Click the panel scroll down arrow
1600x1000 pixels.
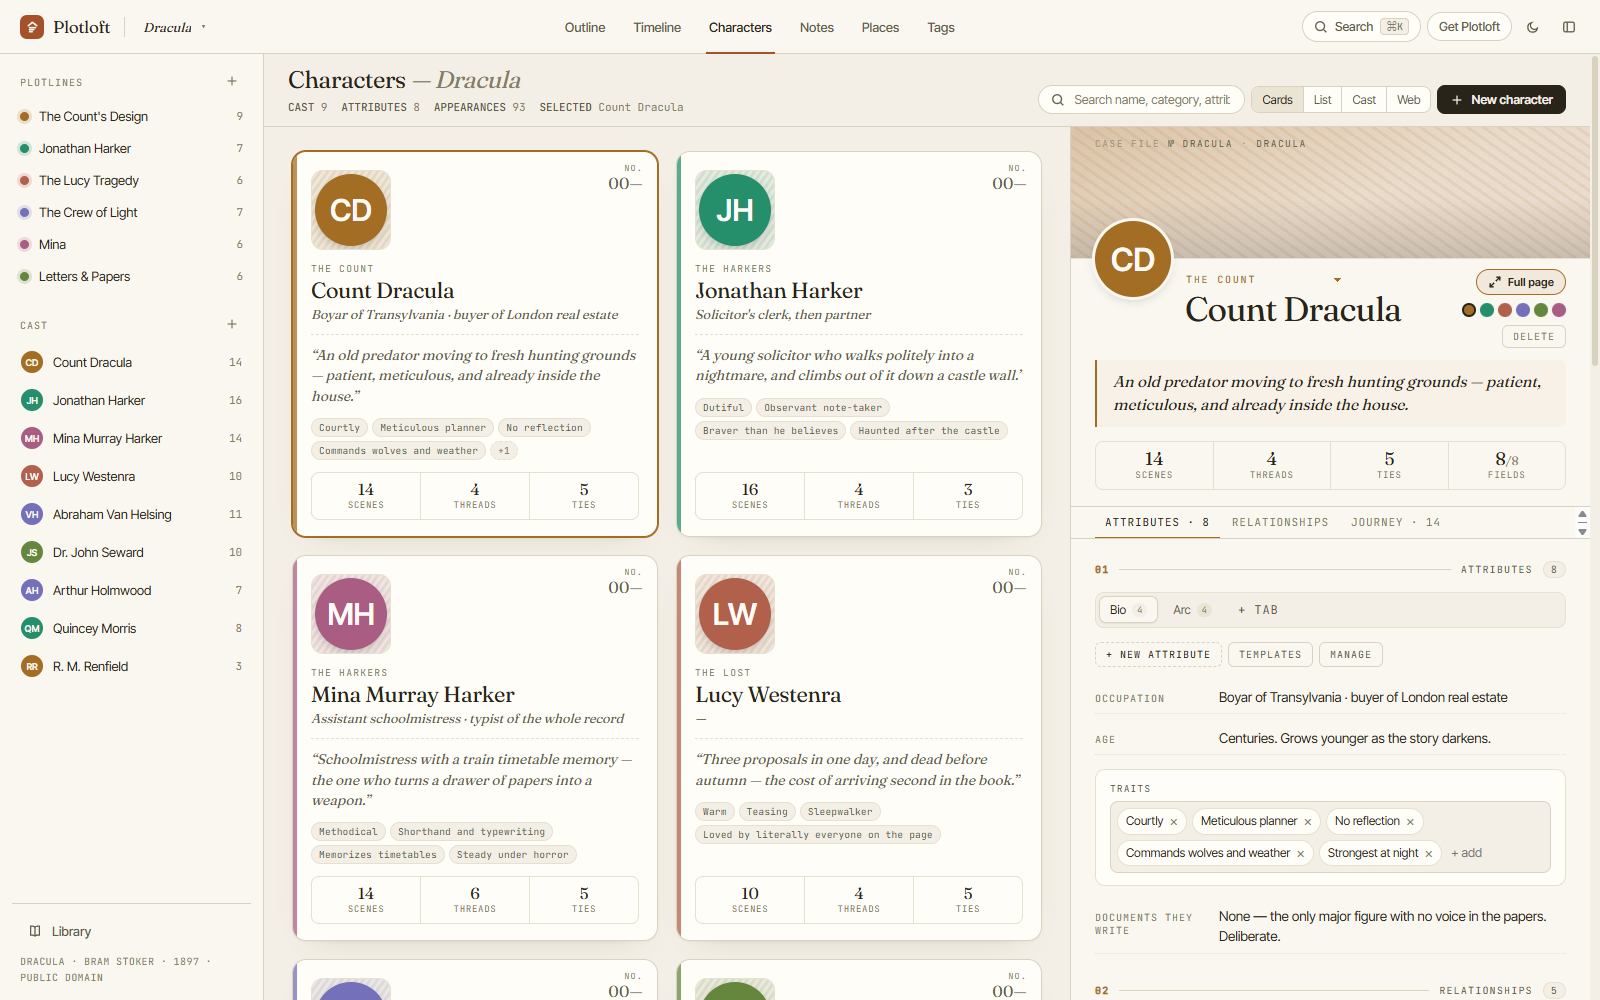pos(1582,531)
